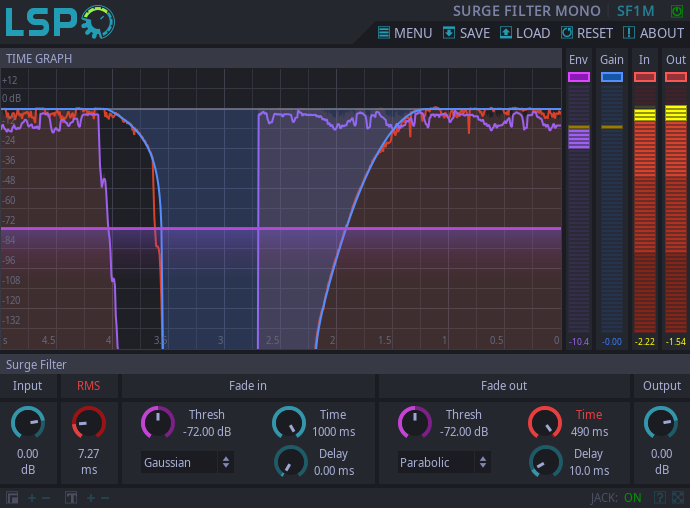Open the MENU button
690x508 pixels.
tap(405, 33)
